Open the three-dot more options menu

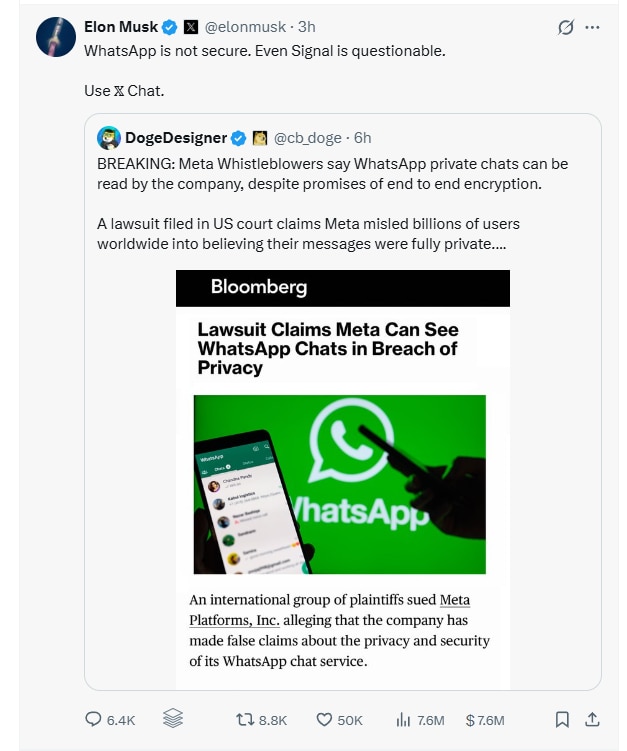[x=593, y=28]
